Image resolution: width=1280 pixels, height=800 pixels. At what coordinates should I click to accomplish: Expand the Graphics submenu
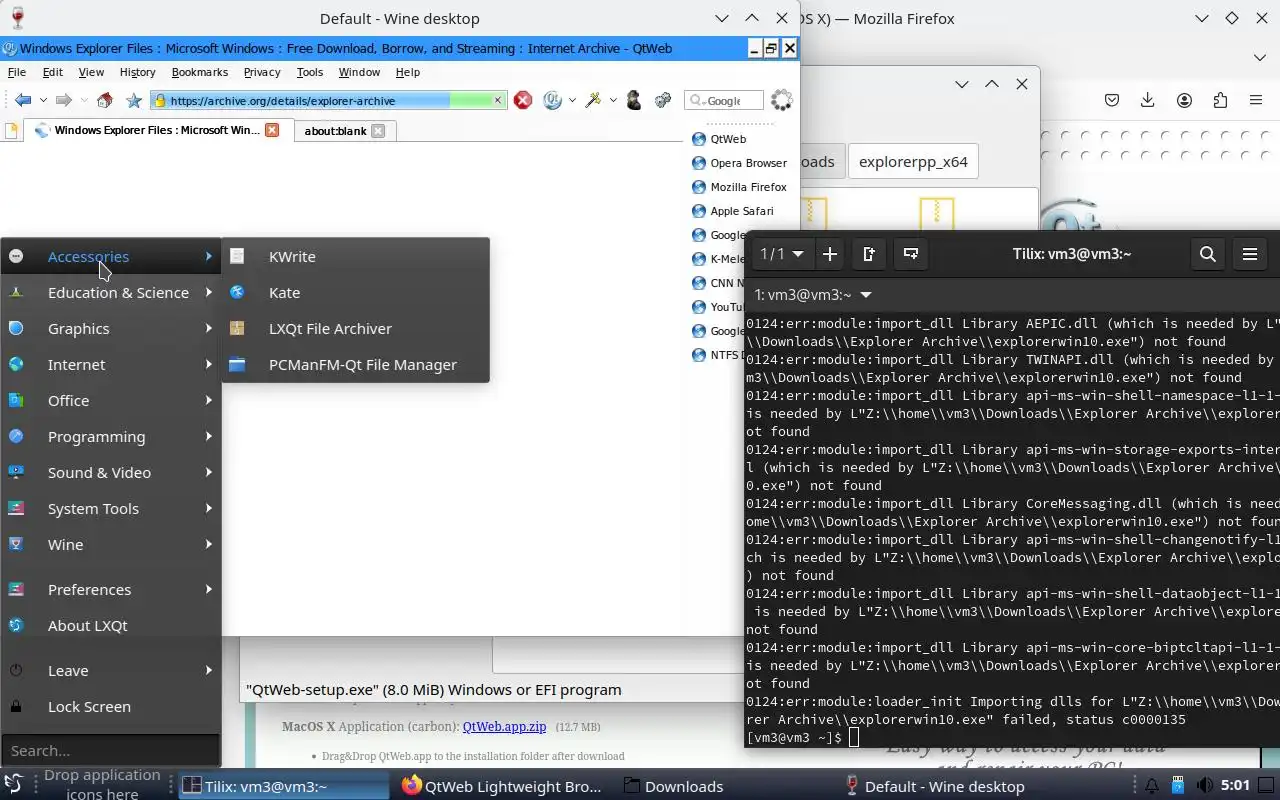(x=110, y=328)
